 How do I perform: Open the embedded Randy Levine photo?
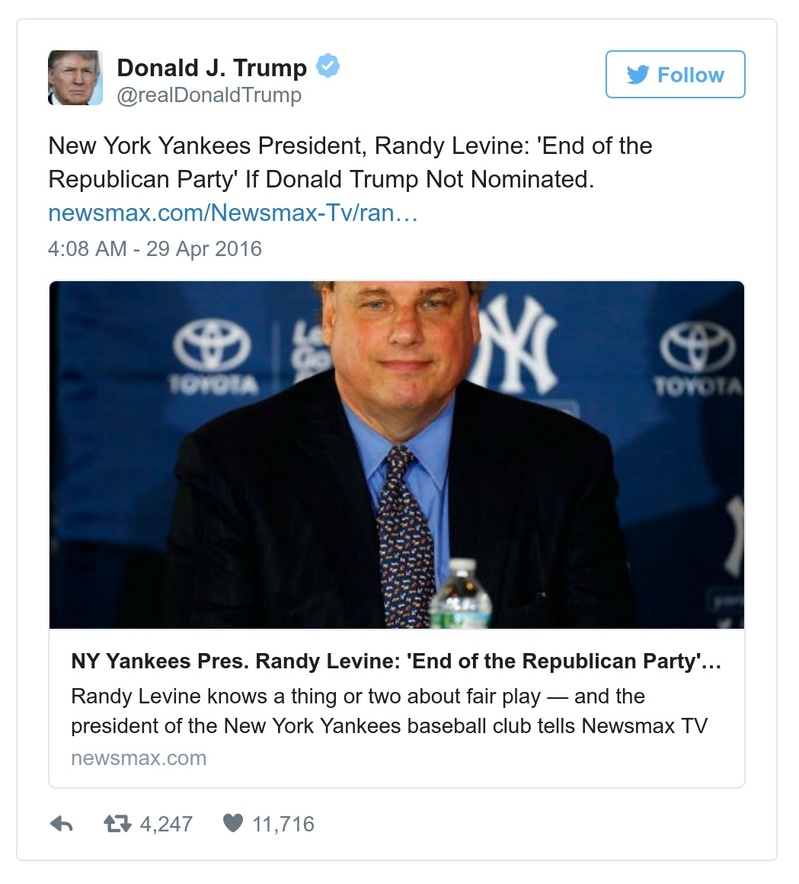pos(400,450)
